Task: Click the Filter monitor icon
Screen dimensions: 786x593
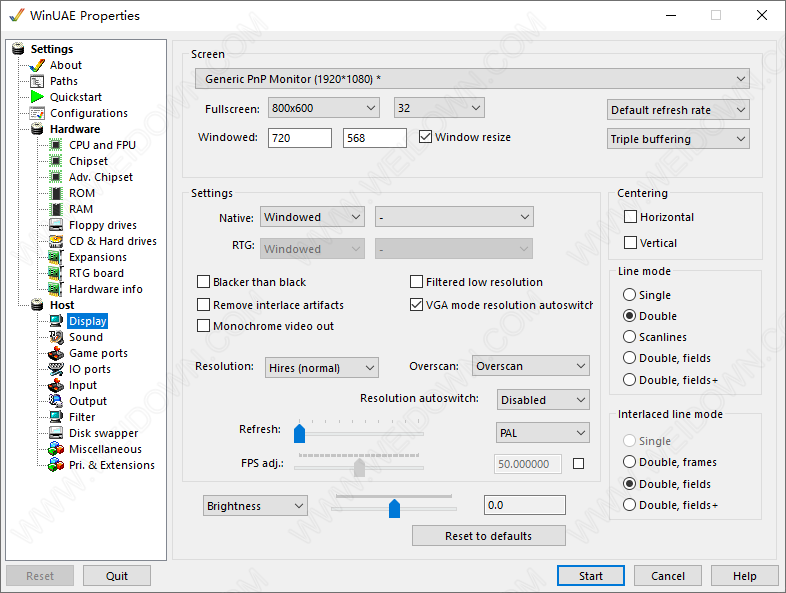Action: click(x=56, y=417)
